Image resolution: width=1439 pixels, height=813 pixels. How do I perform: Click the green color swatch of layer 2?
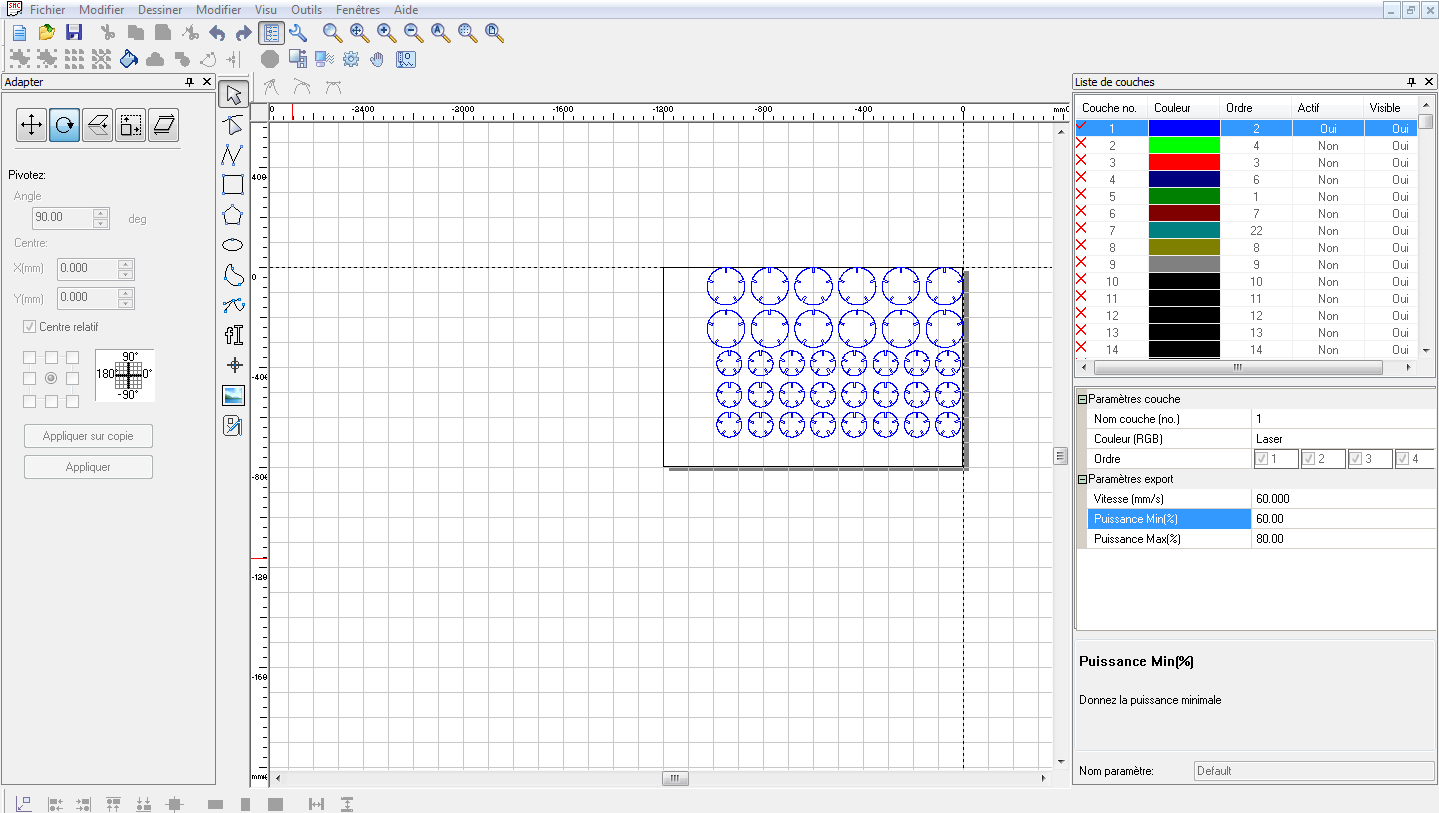coord(1184,145)
